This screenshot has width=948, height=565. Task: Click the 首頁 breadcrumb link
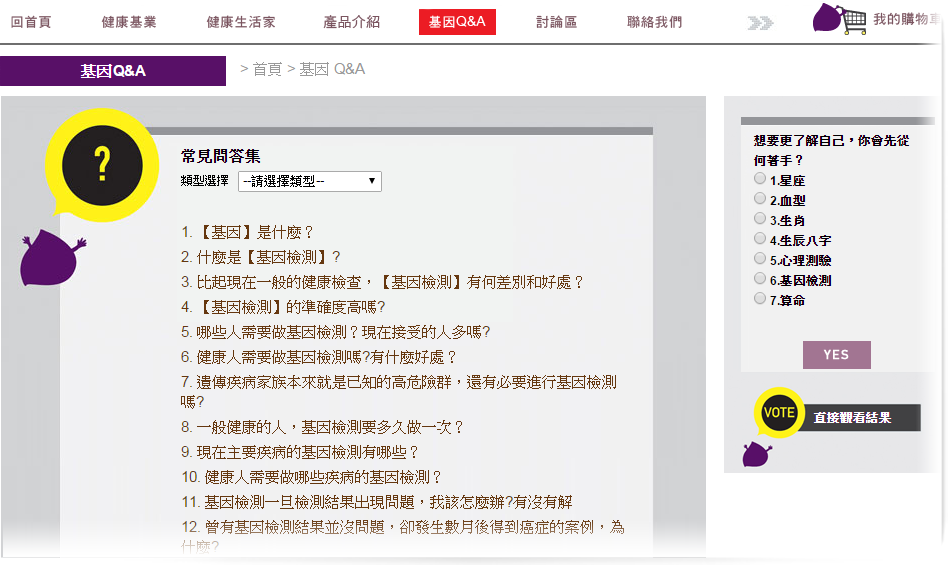(x=267, y=69)
